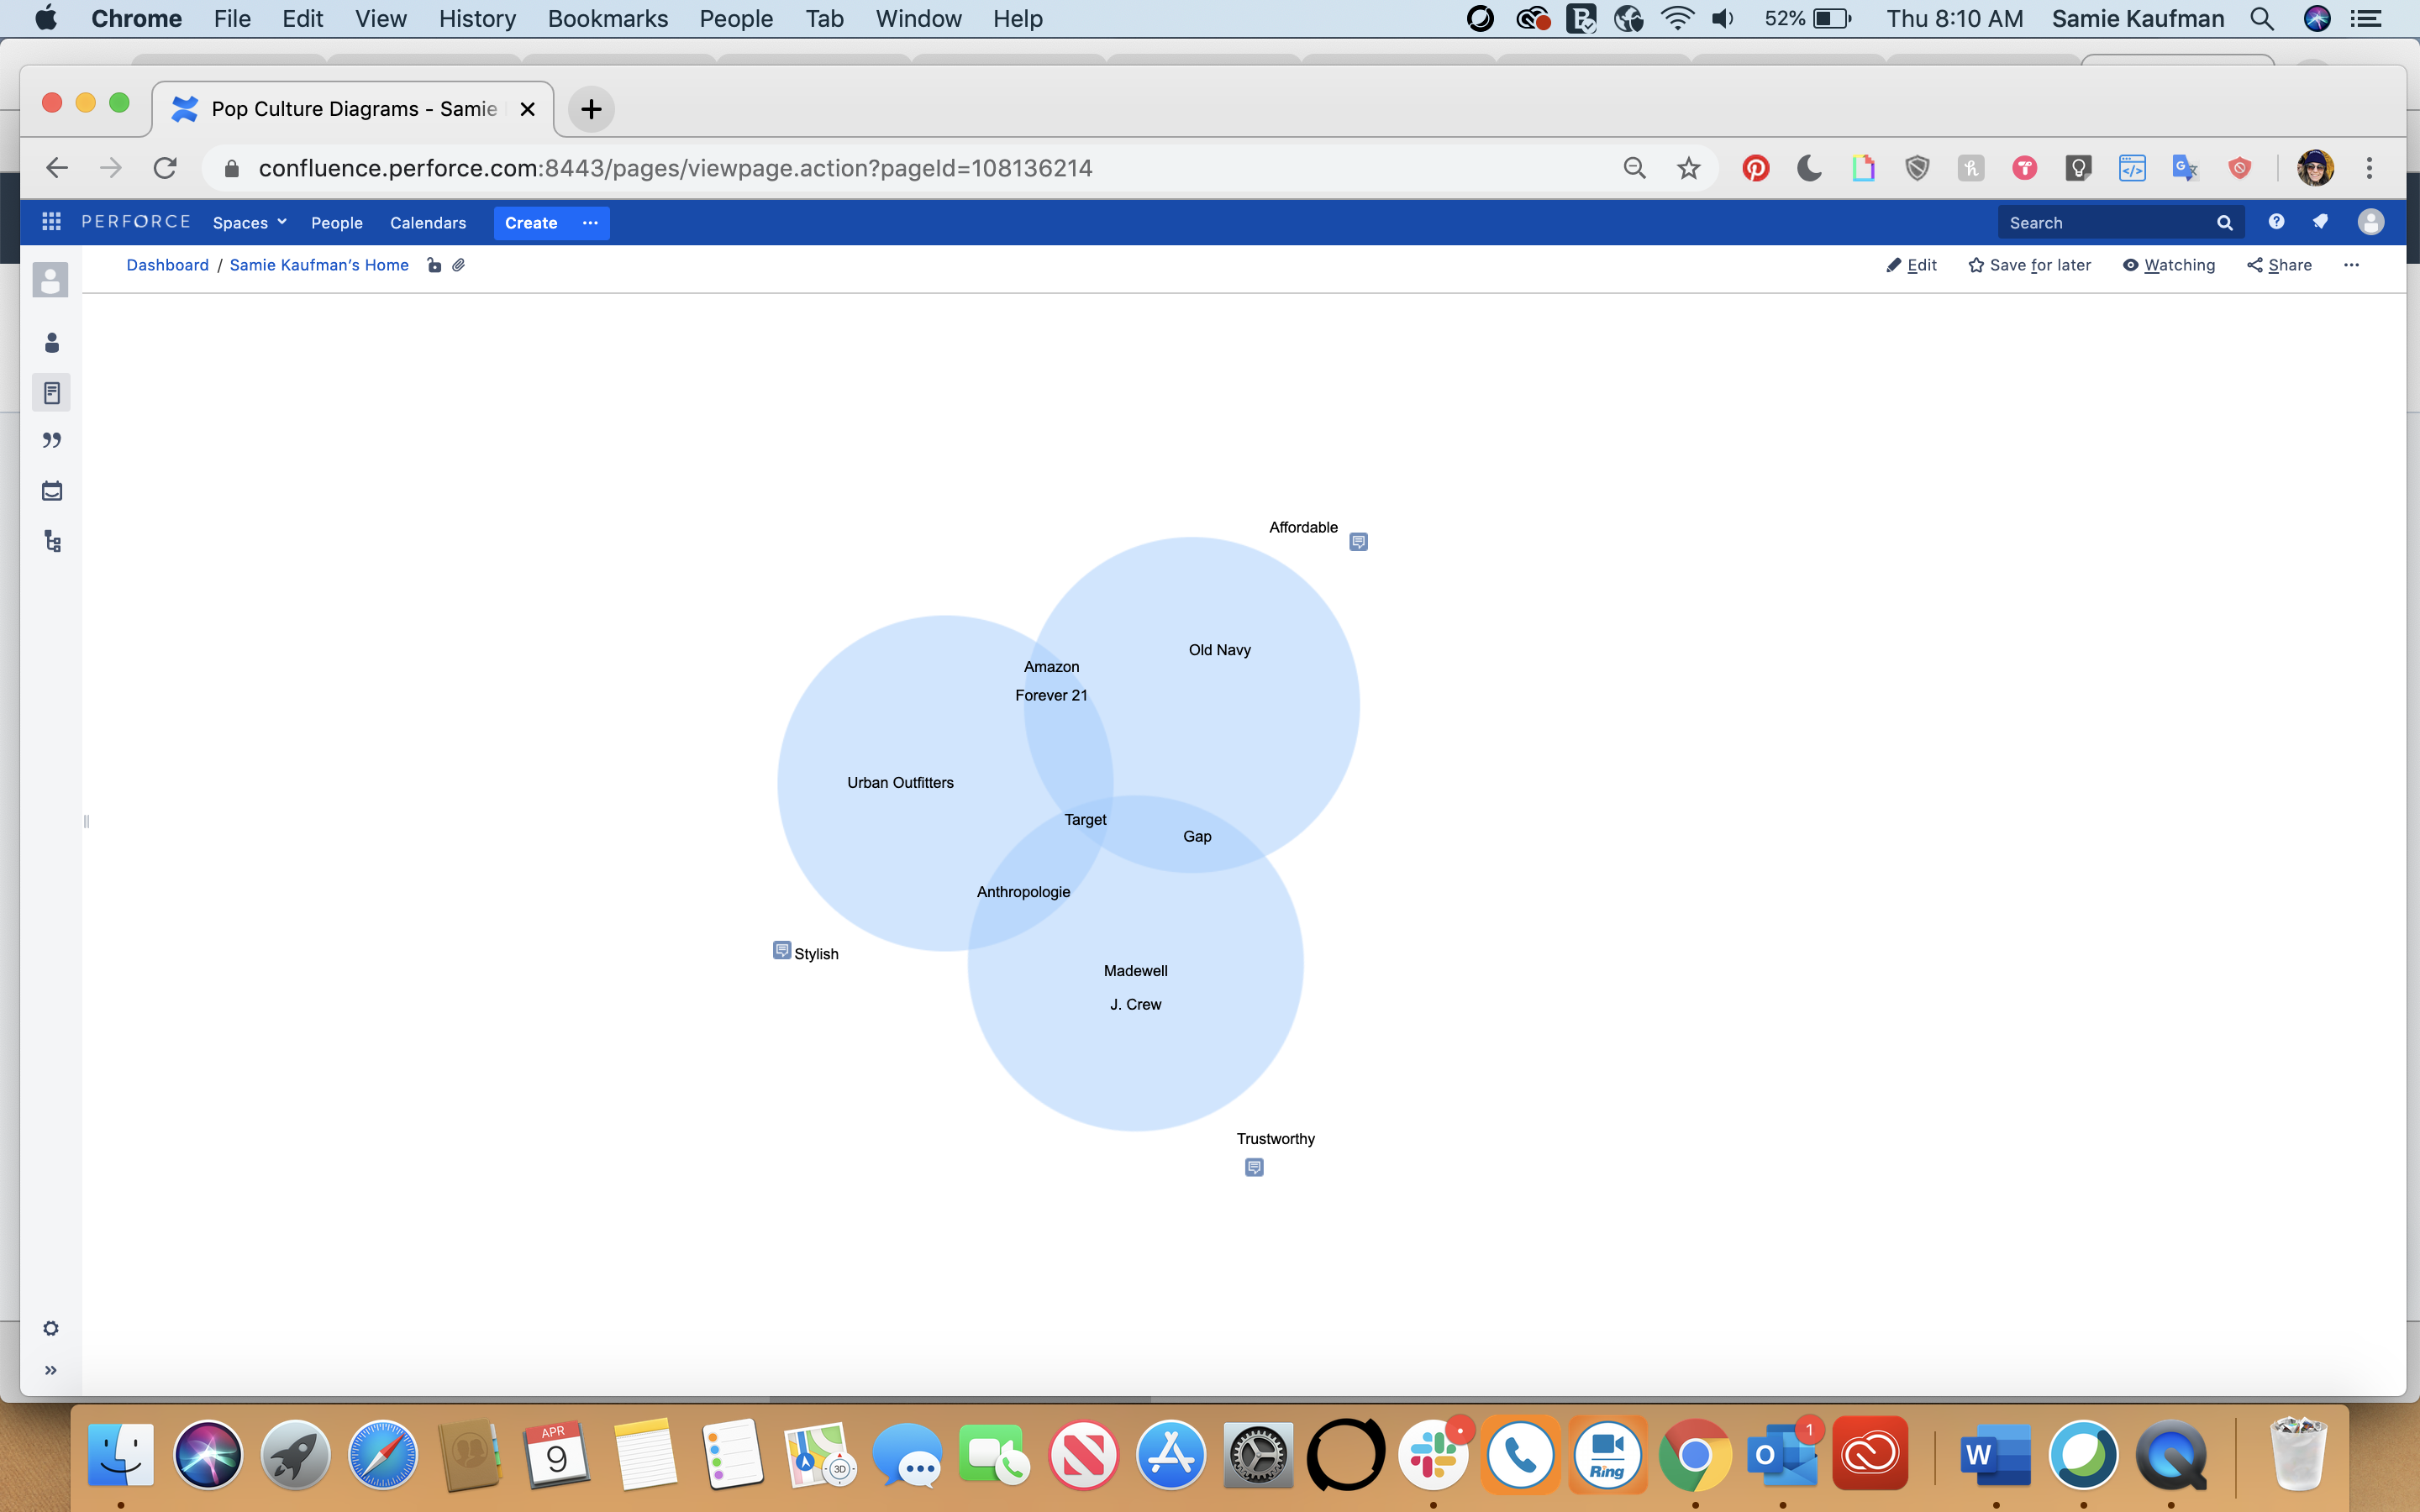
Task: Open the Spaces dropdown menu
Action: [249, 222]
